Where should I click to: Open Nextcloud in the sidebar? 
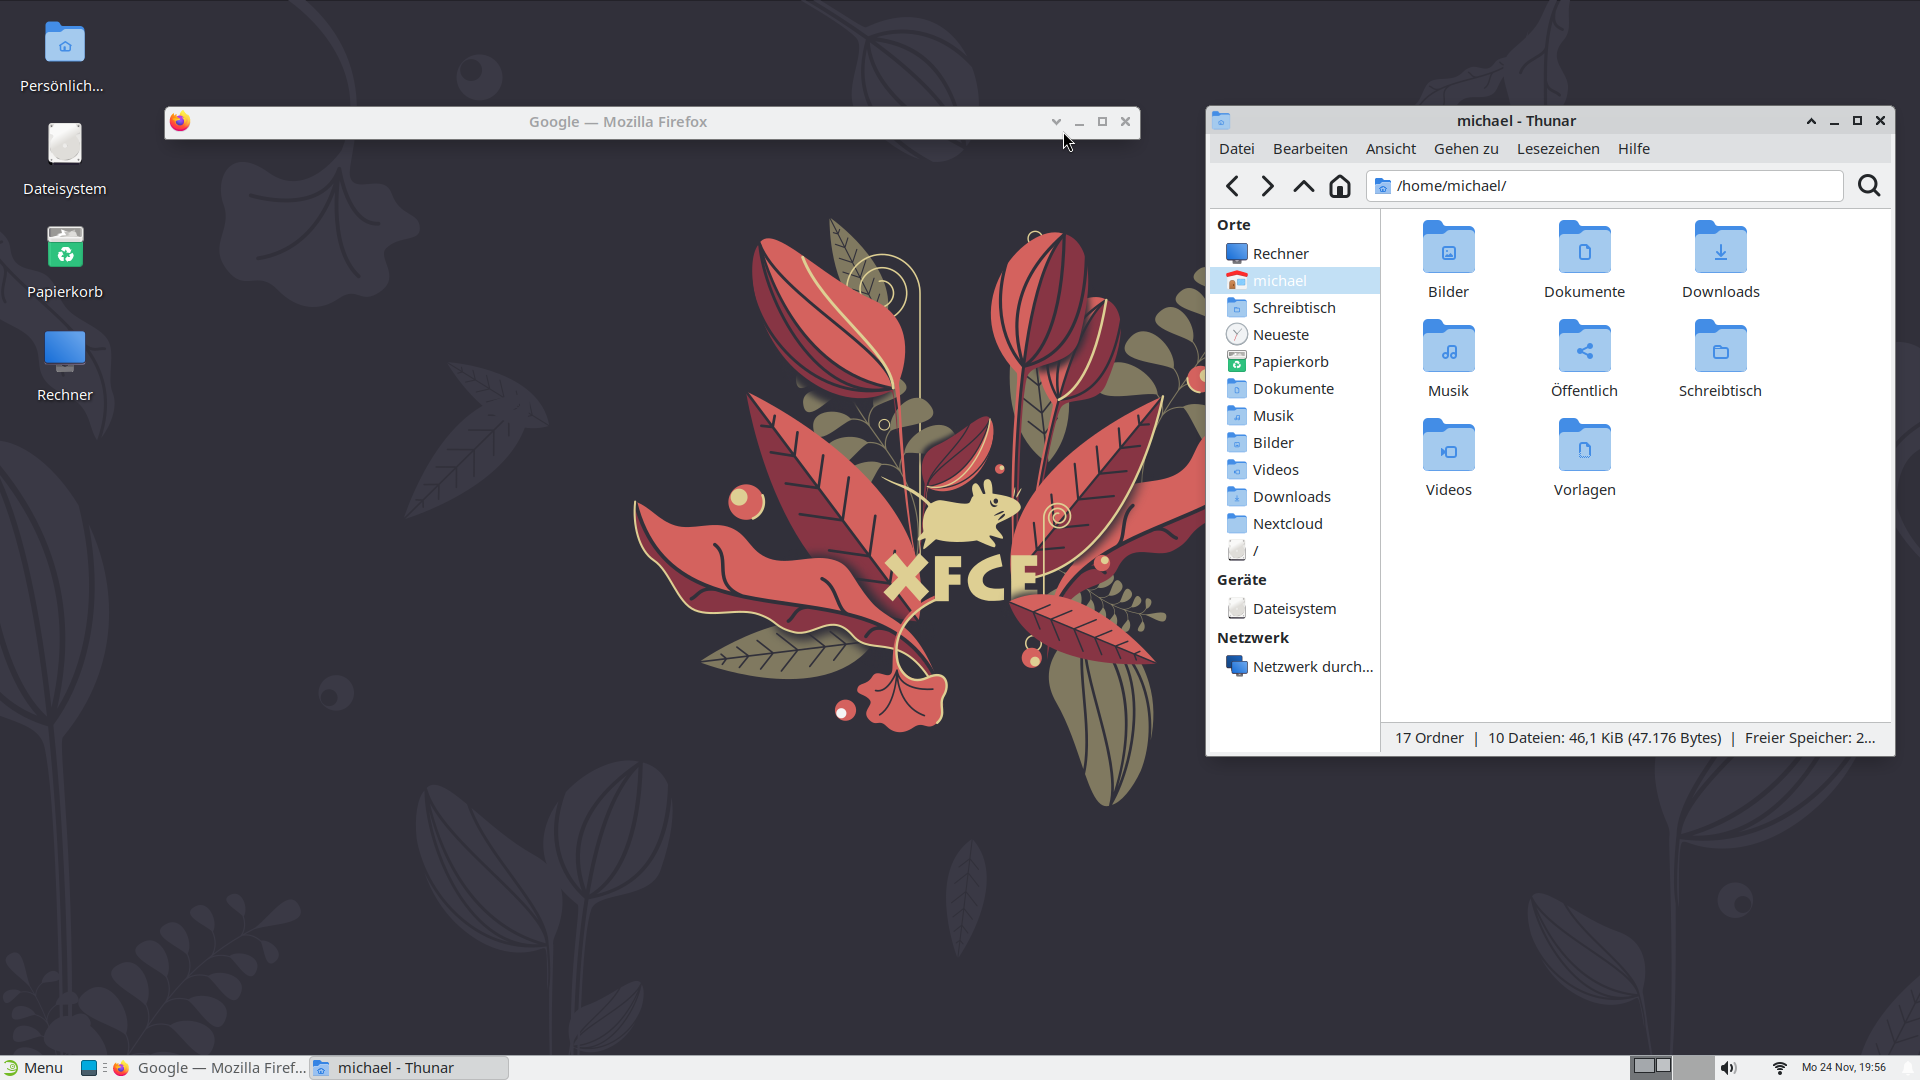(x=1287, y=524)
